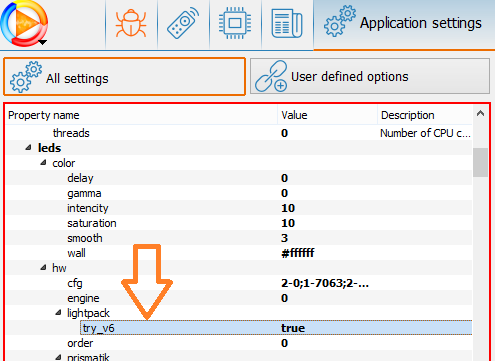Open the CPU chip tab icon
Screen dimensions: 496x361
235,23
